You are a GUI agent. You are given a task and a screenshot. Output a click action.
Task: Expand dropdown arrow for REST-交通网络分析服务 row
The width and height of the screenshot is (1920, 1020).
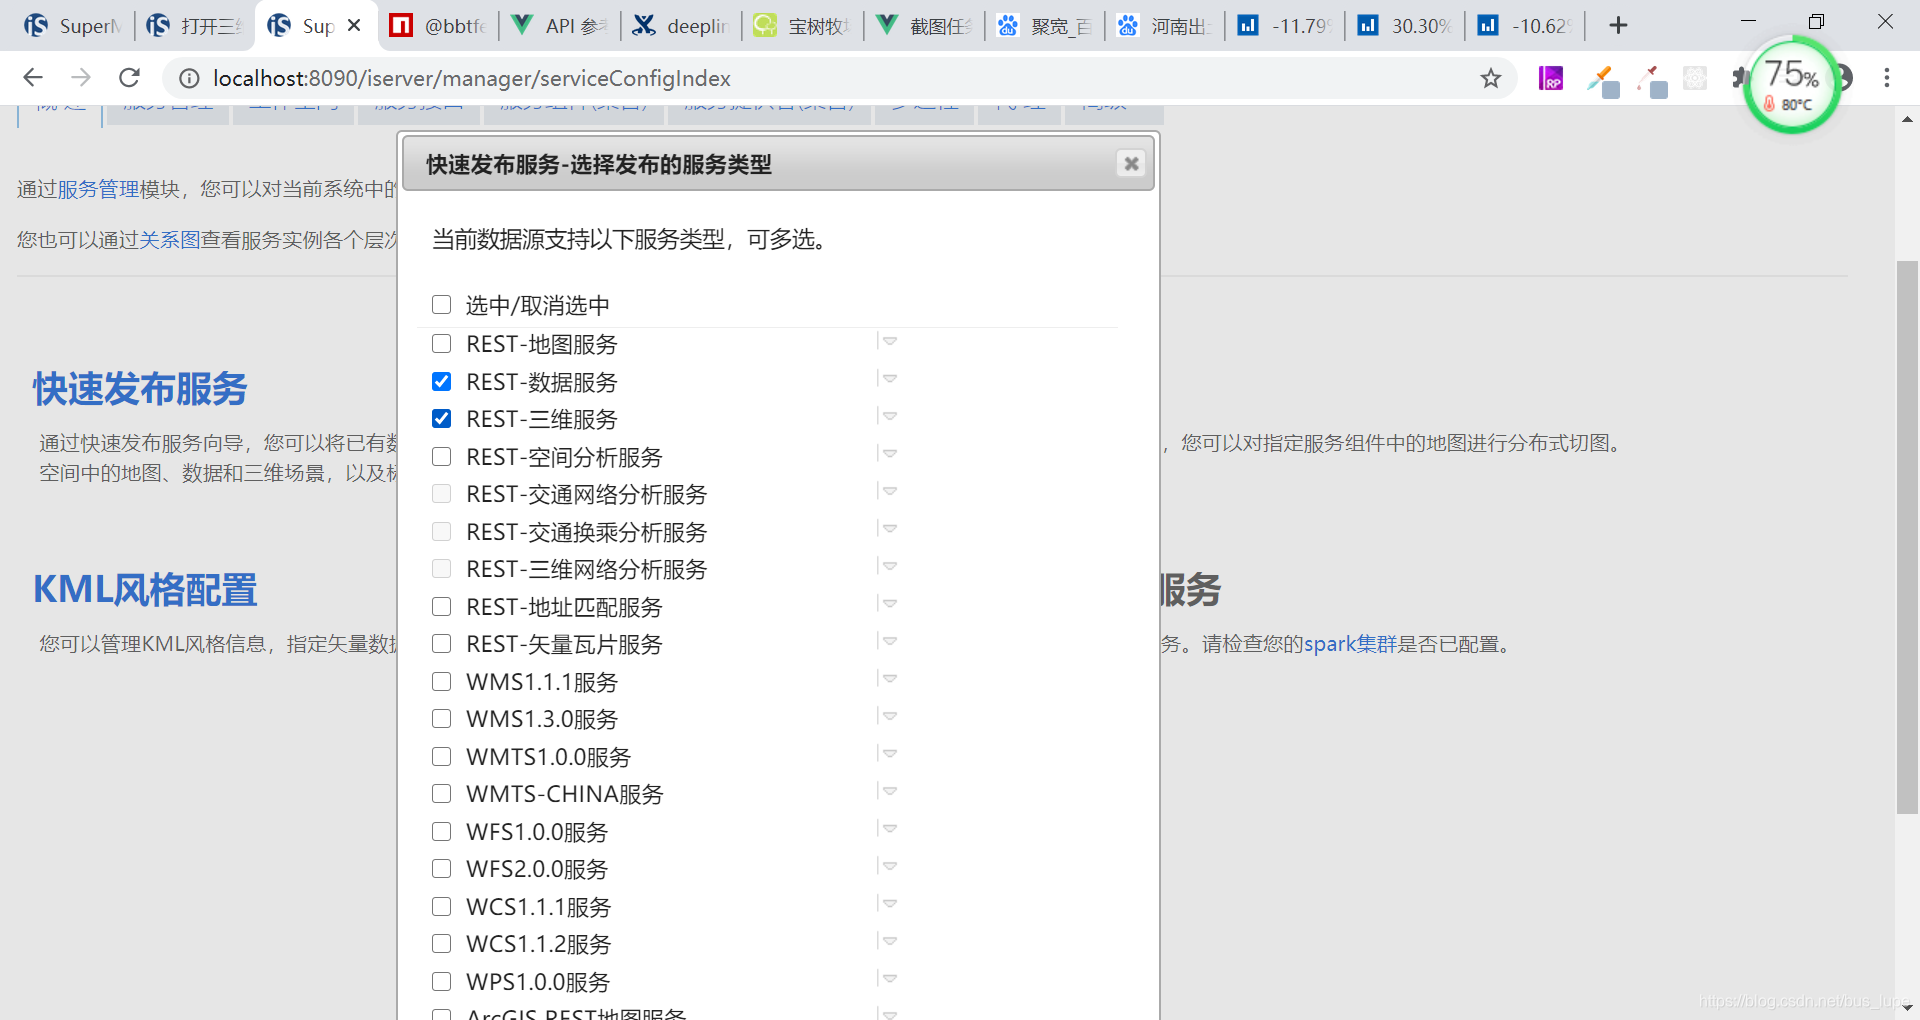[889, 491]
